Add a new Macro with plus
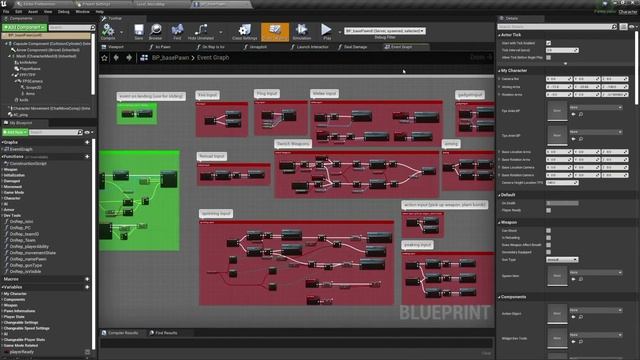This screenshot has height=360, width=640. (x=87, y=279)
